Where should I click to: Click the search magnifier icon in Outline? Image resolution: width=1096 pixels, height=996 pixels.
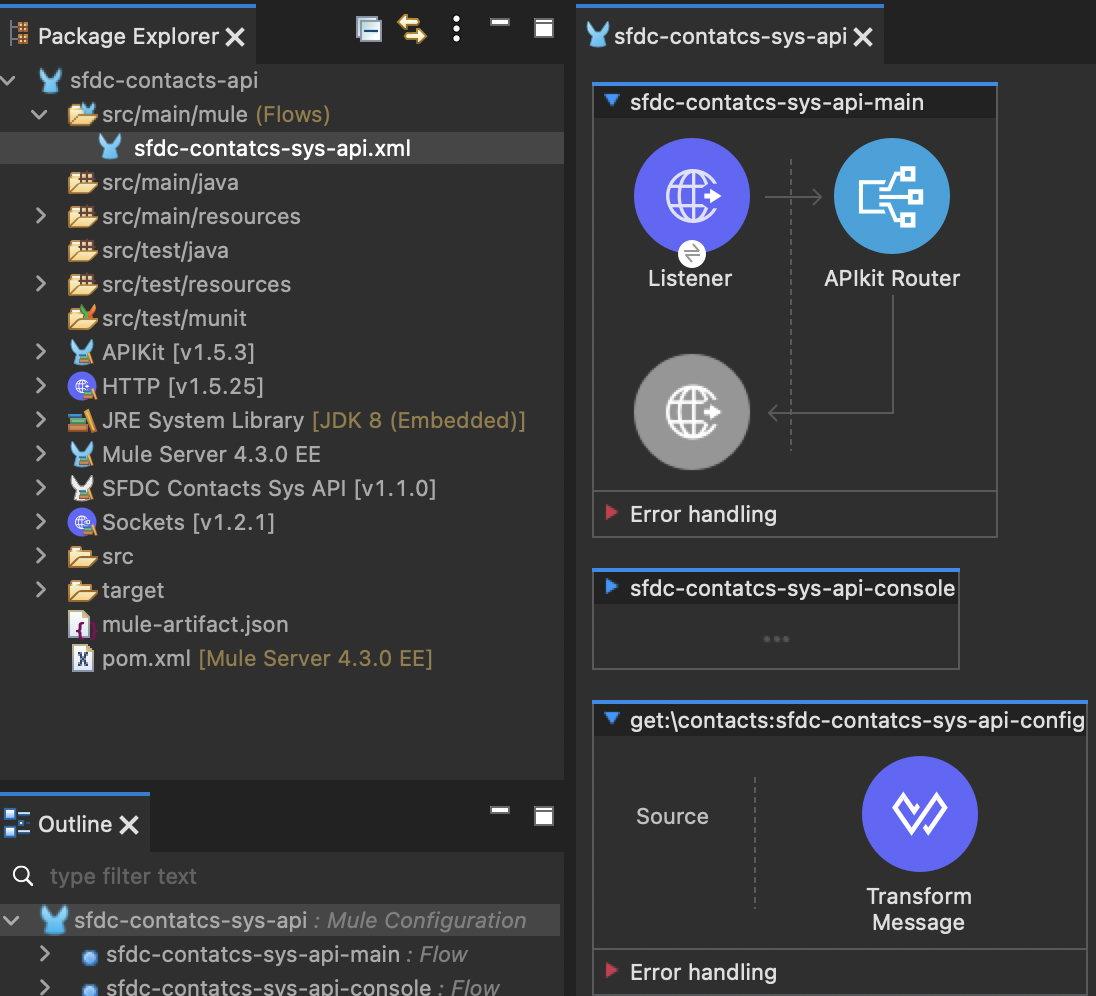click(x=23, y=876)
